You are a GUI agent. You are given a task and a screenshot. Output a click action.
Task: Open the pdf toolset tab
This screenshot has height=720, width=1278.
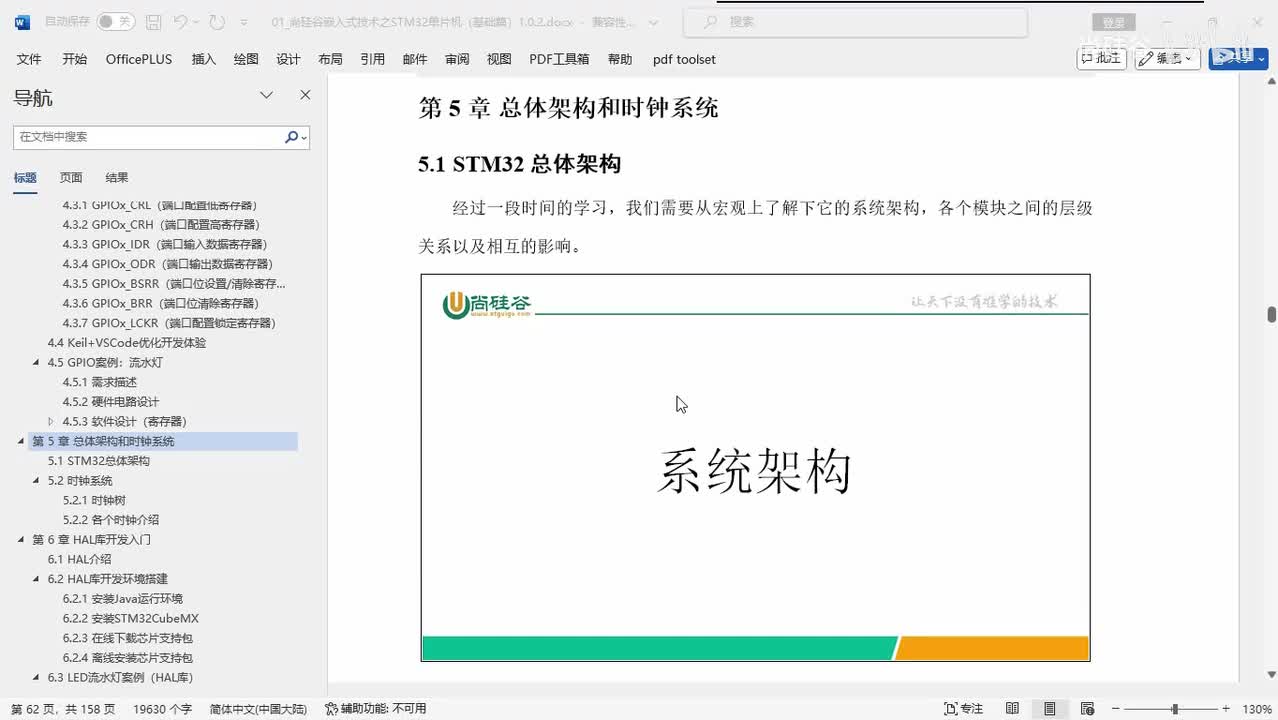(684, 59)
